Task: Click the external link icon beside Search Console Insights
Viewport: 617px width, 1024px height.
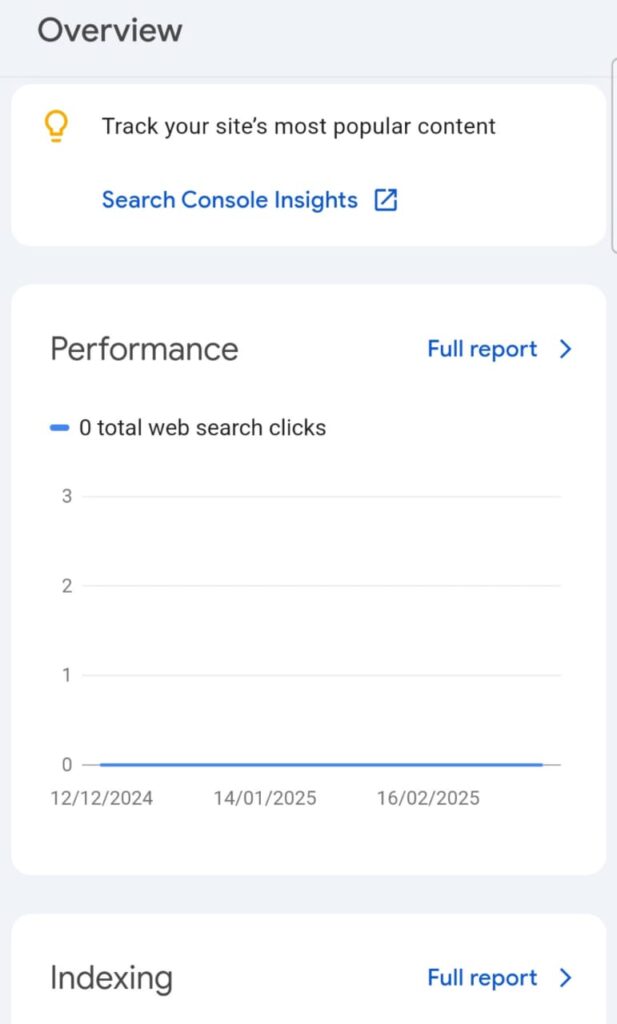Action: click(x=386, y=200)
